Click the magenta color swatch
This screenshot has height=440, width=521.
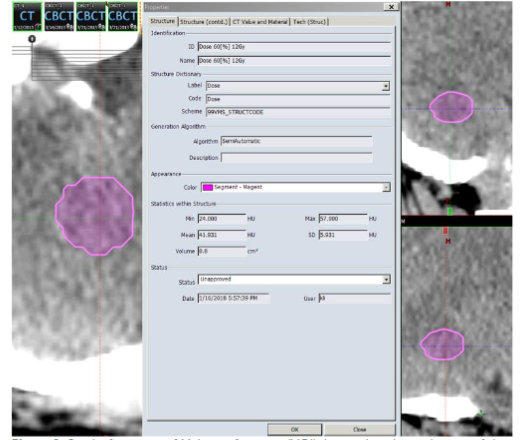[x=208, y=187]
